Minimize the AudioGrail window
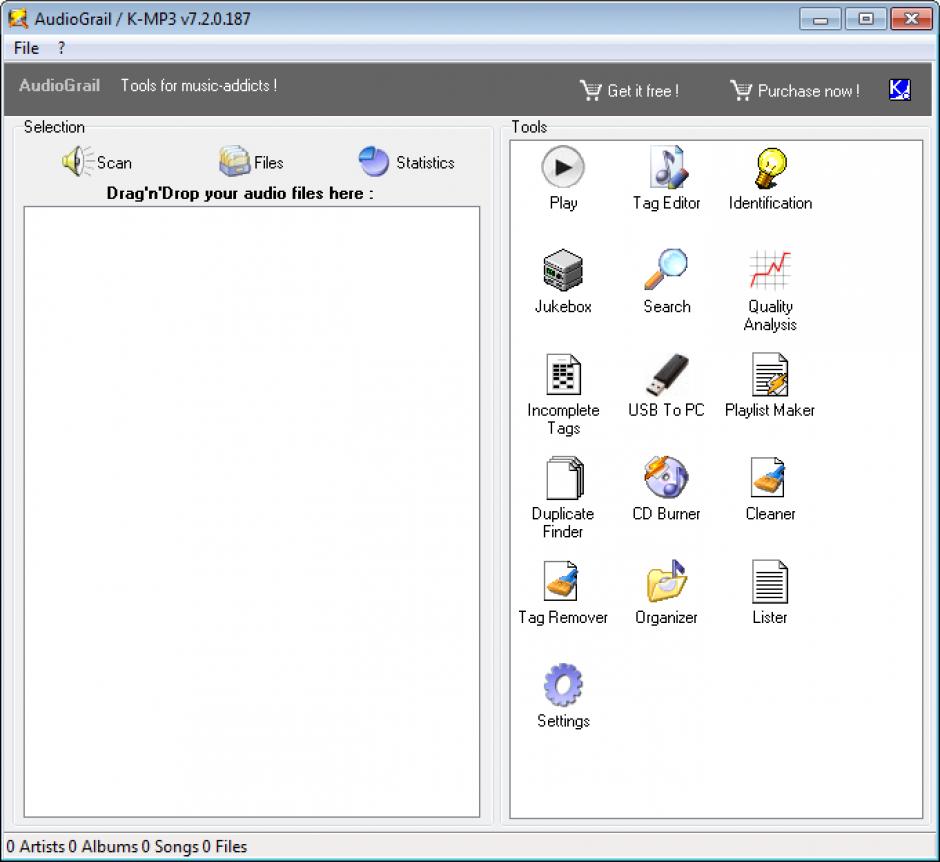The height and width of the screenshot is (862, 940). point(820,19)
